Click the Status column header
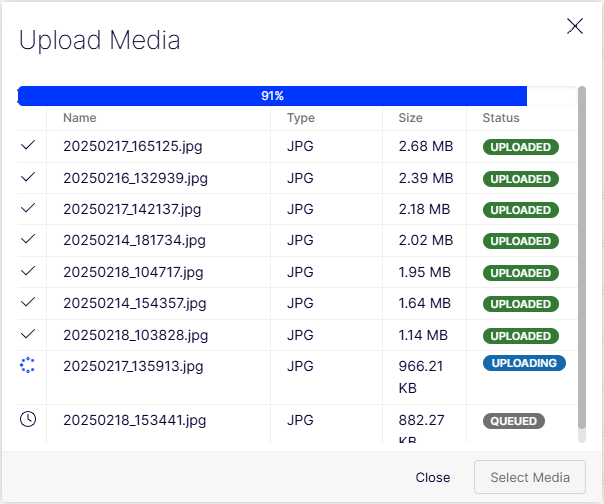Viewport: 604px width, 504px height. [x=501, y=118]
